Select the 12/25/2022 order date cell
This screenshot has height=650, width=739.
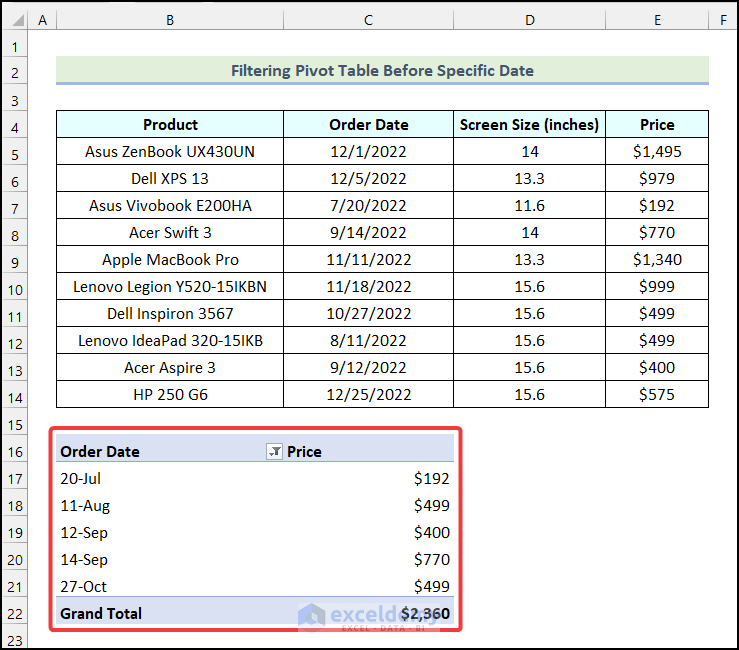click(x=368, y=395)
